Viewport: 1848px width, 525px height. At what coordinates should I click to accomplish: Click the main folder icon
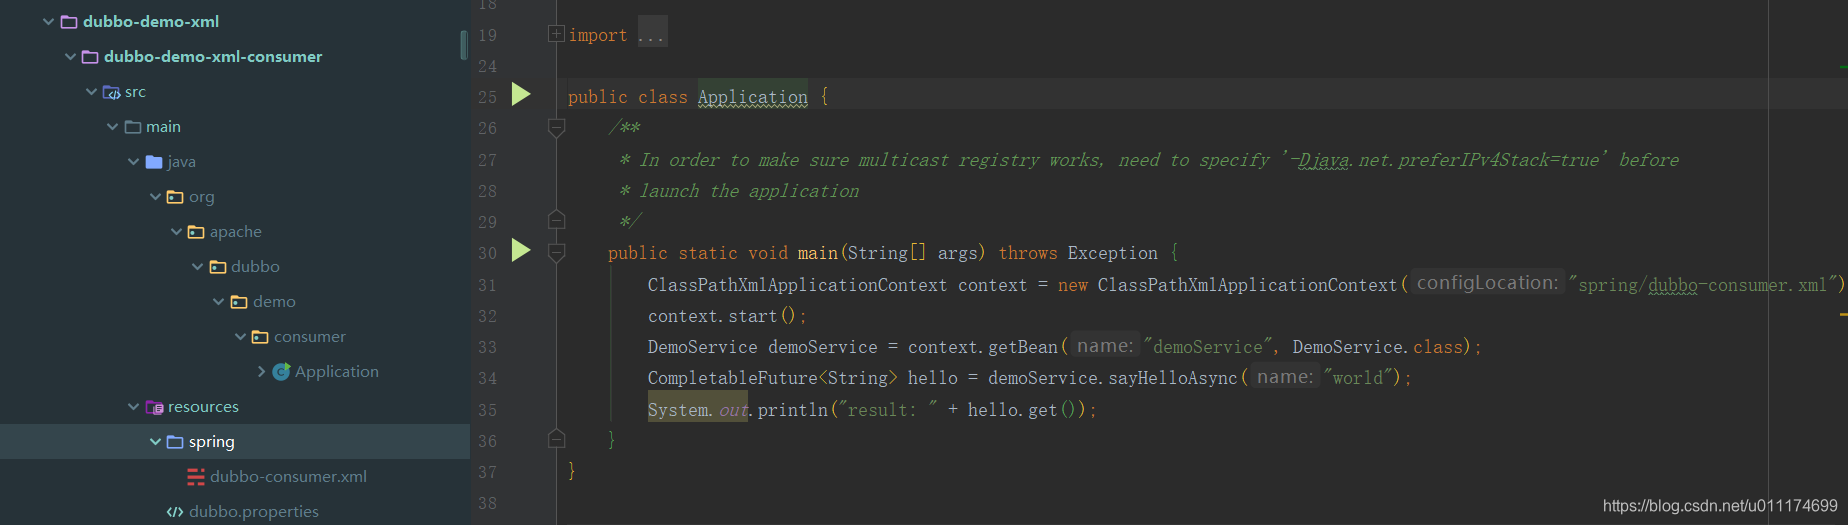click(133, 126)
